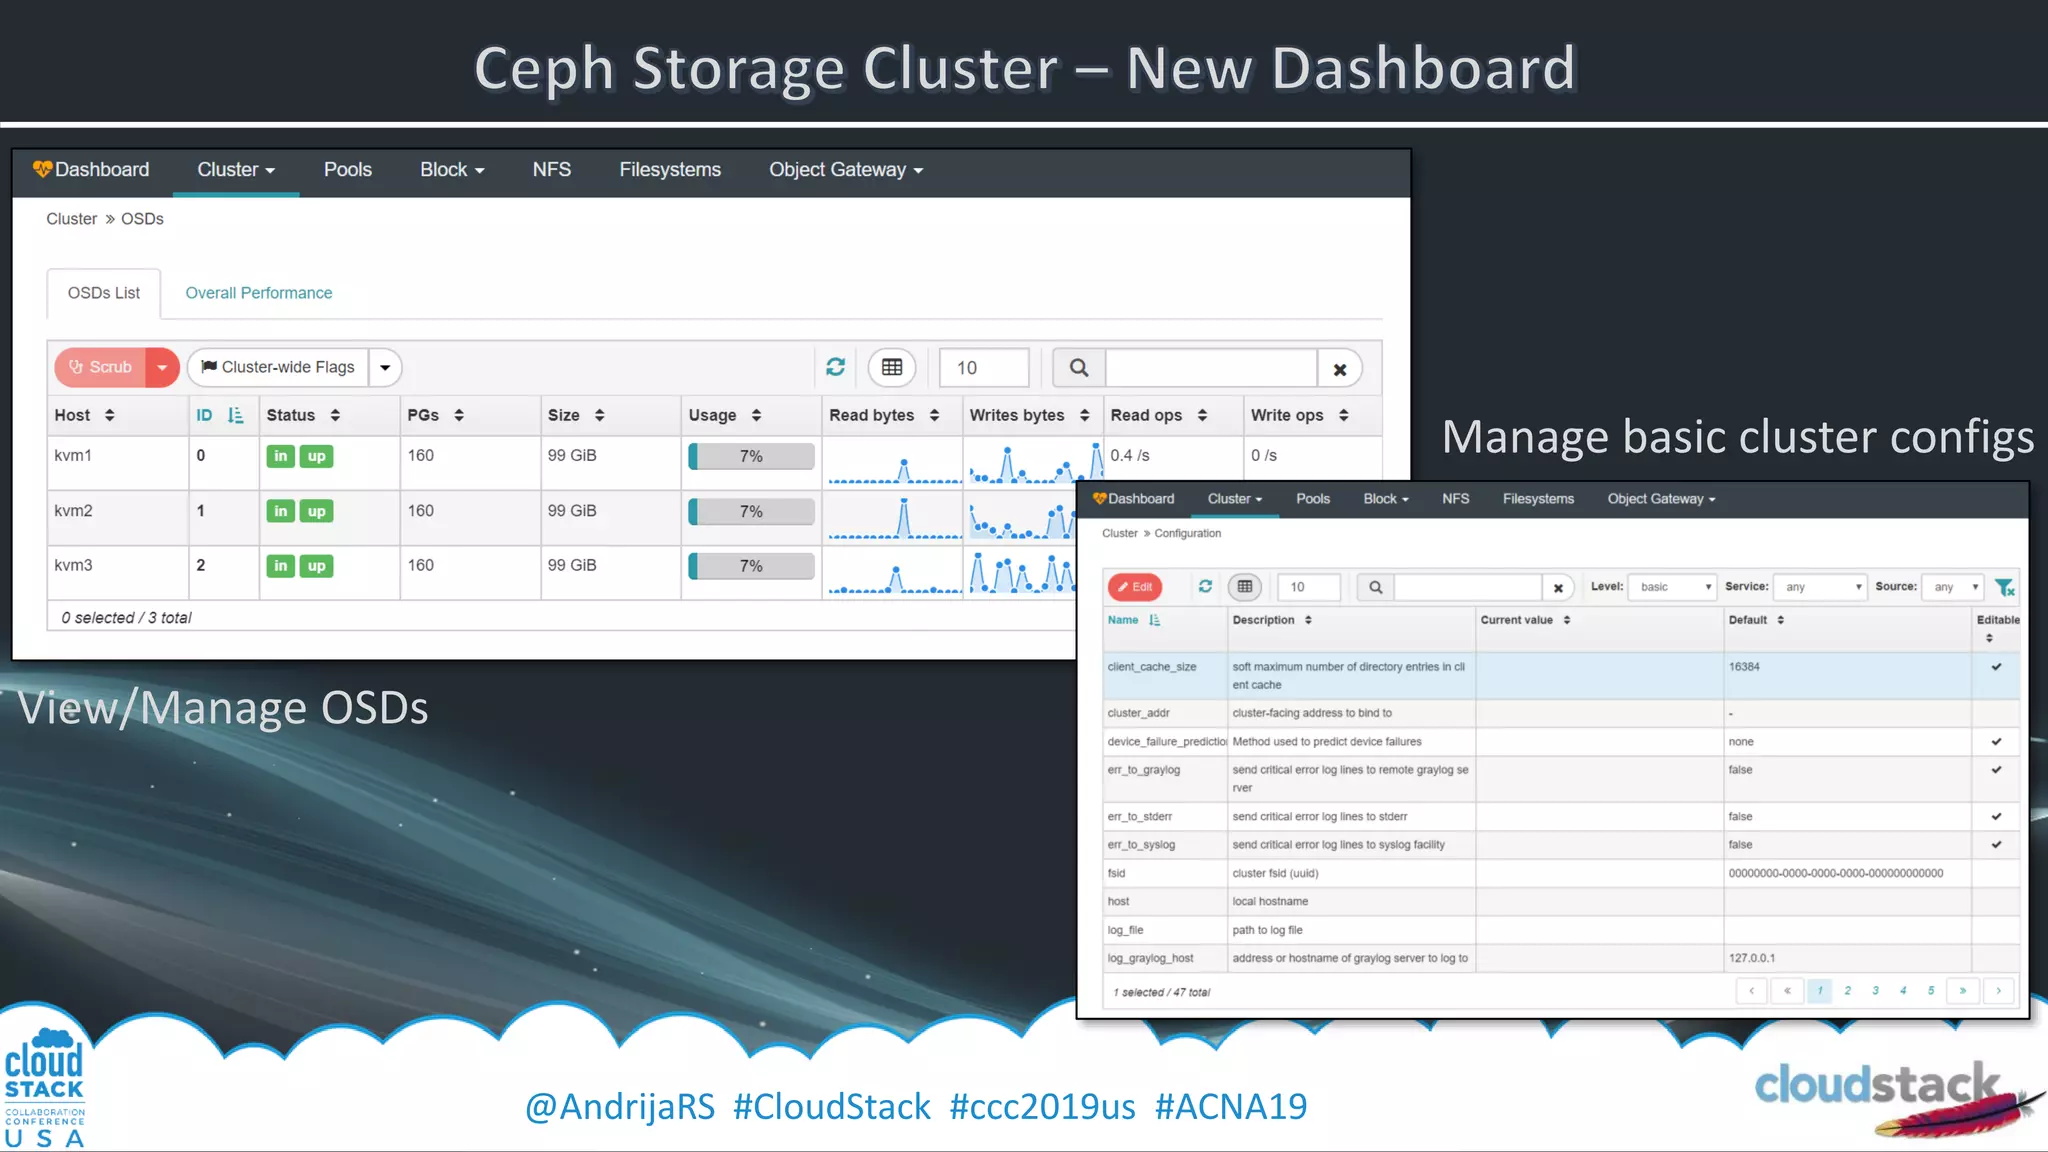Select the client_cache_size row
Viewport: 2048px width, 1152px height.
(x=1562, y=675)
